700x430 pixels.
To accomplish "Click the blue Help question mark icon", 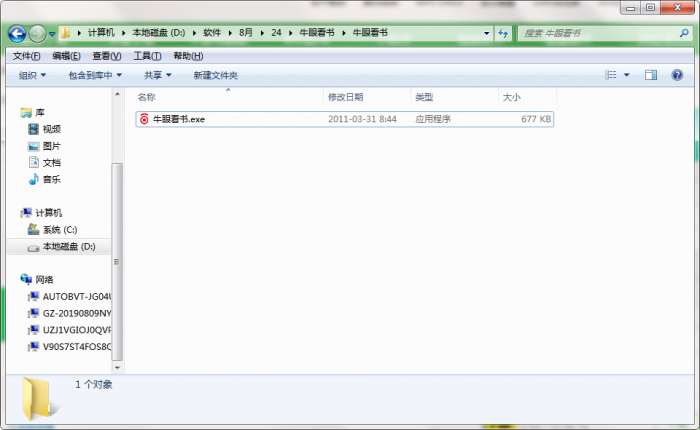I will (x=677, y=75).
